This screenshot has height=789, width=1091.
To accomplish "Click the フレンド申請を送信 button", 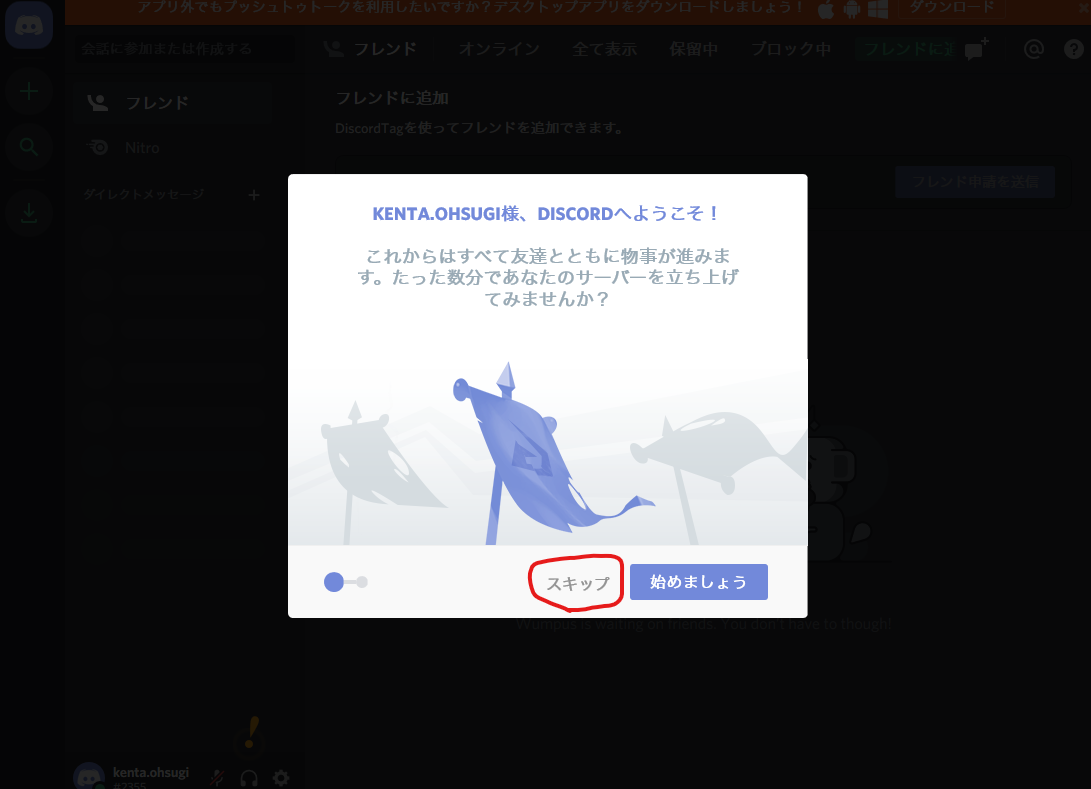I will pyautogui.click(x=975, y=182).
